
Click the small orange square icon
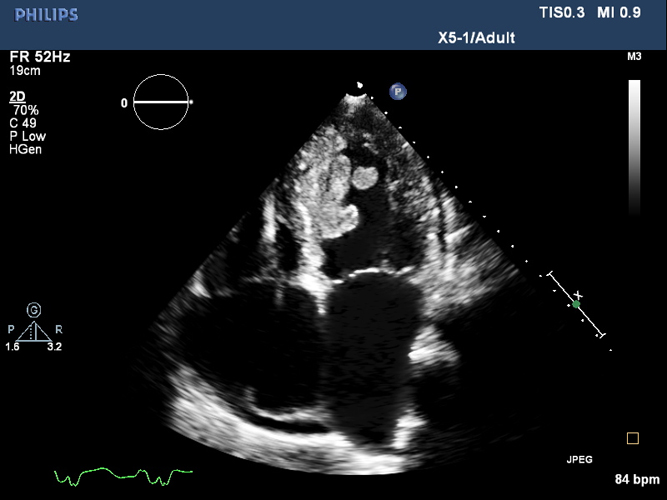coord(633,438)
